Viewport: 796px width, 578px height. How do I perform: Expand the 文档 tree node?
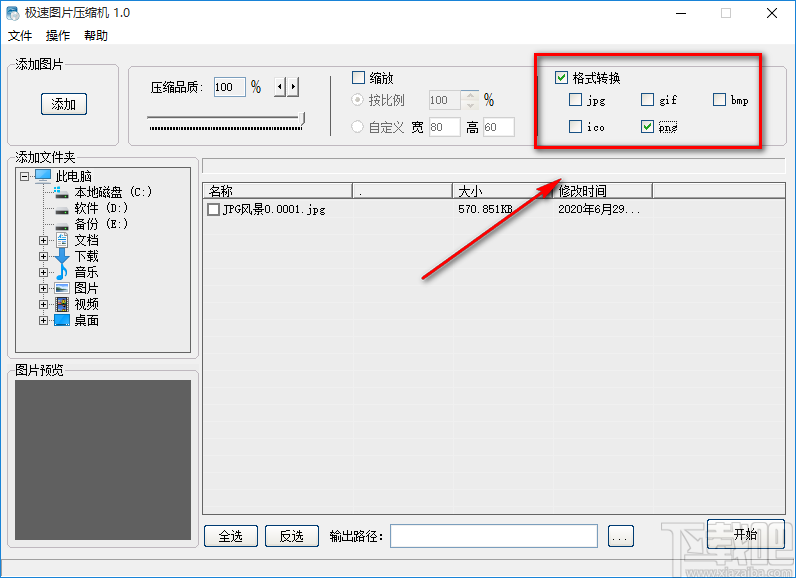coord(44,241)
